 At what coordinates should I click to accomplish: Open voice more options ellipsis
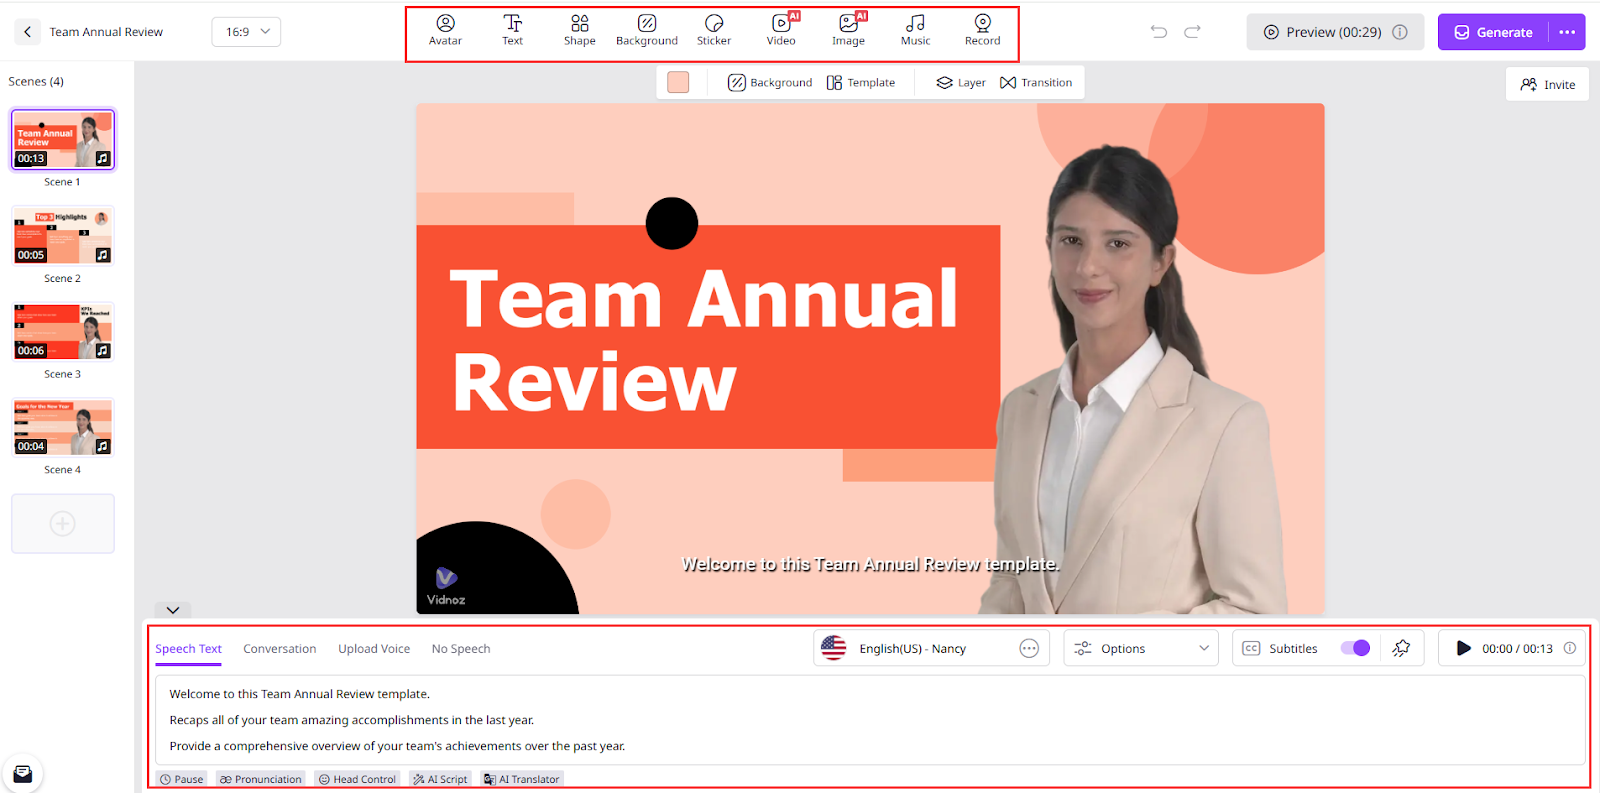(1029, 648)
